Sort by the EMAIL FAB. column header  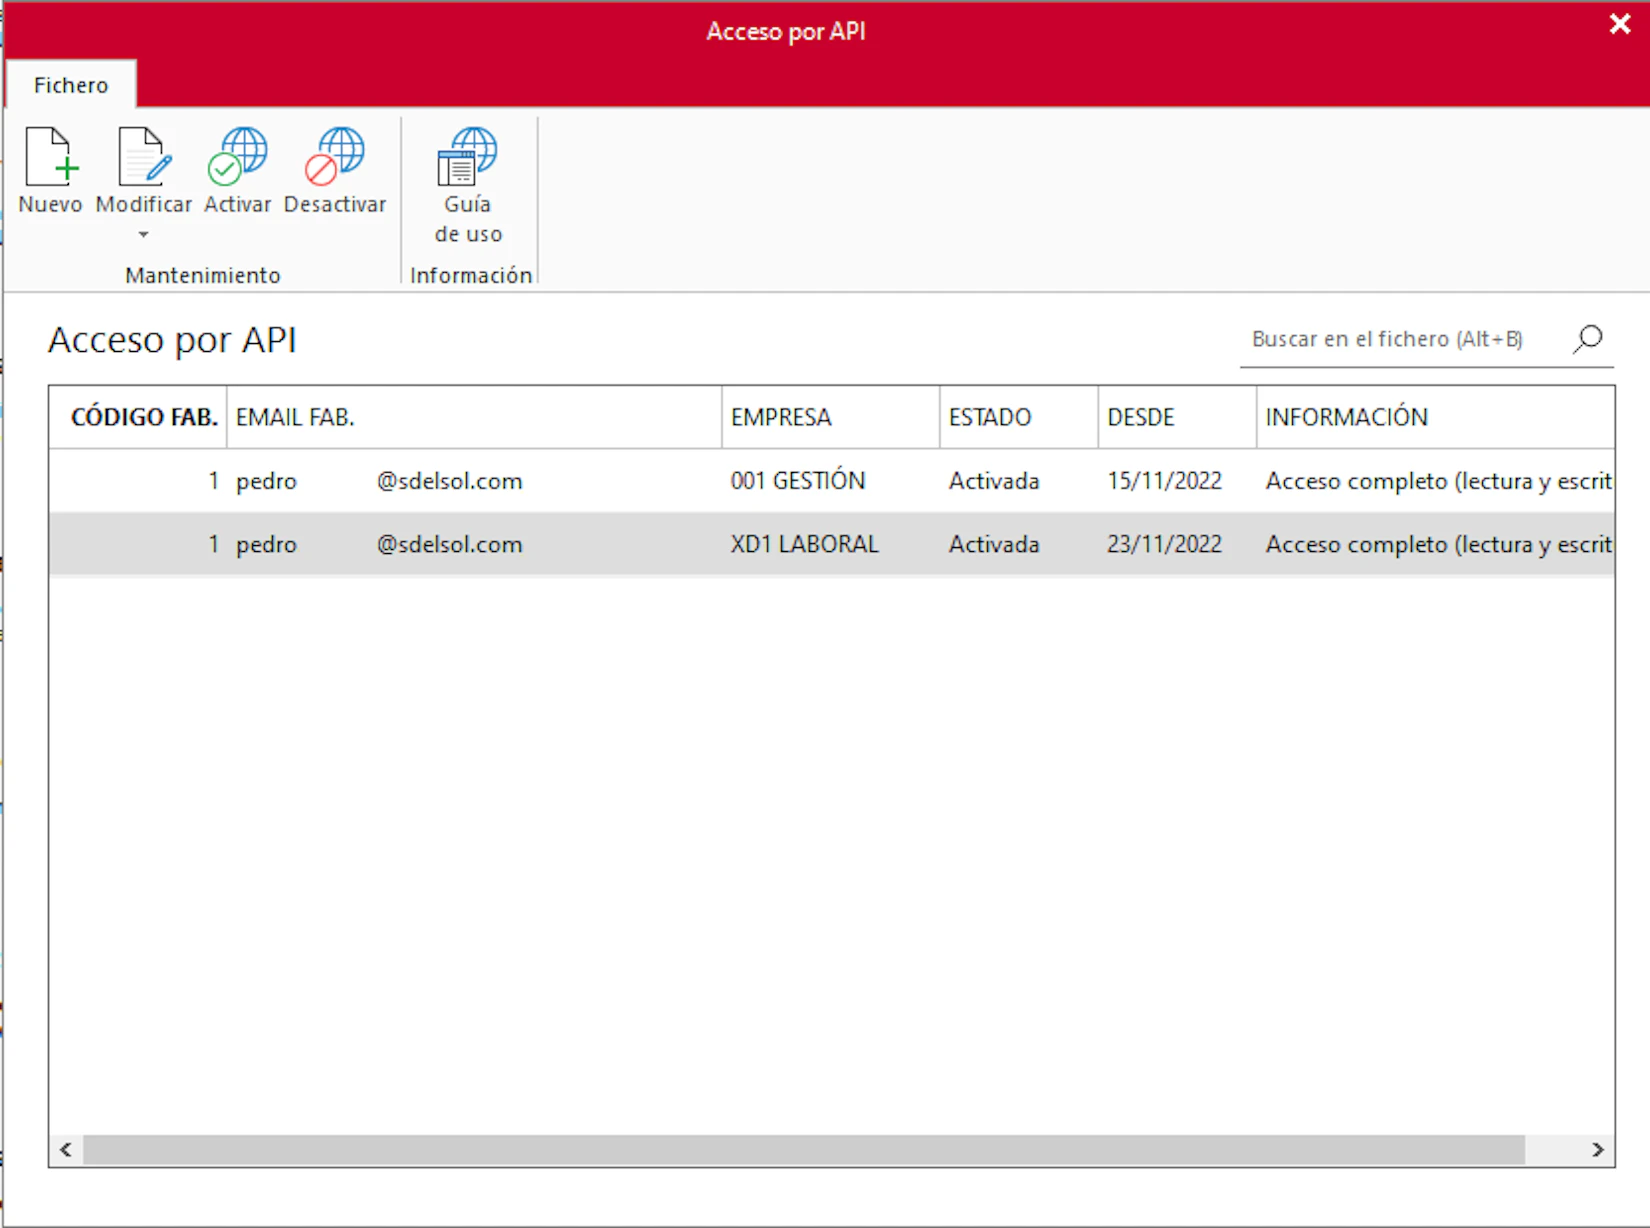pyautogui.click(x=295, y=417)
